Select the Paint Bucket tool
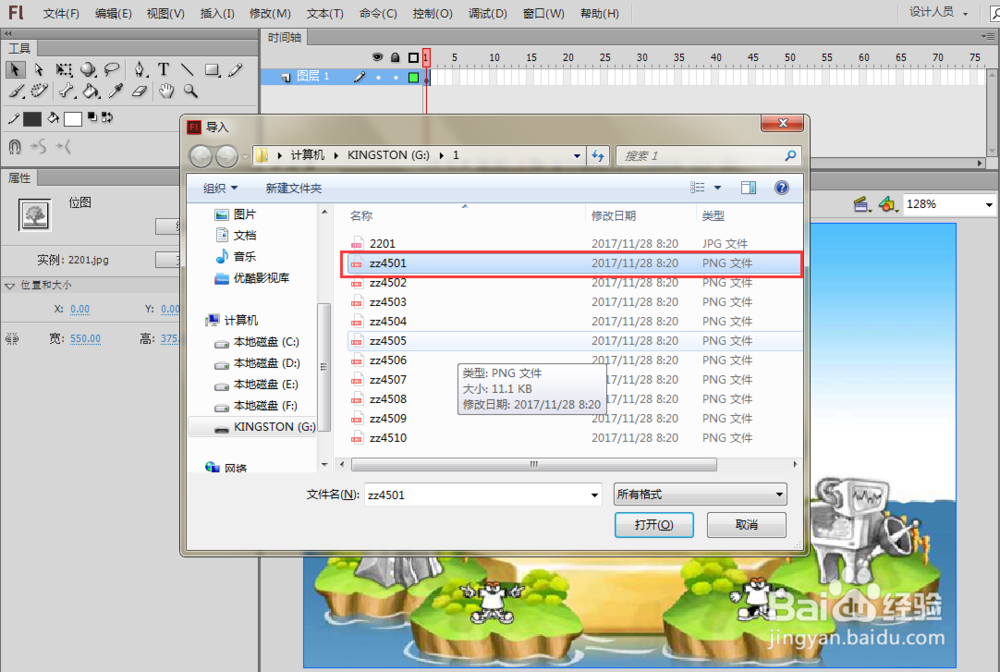1000x672 pixels. [91, 91]
